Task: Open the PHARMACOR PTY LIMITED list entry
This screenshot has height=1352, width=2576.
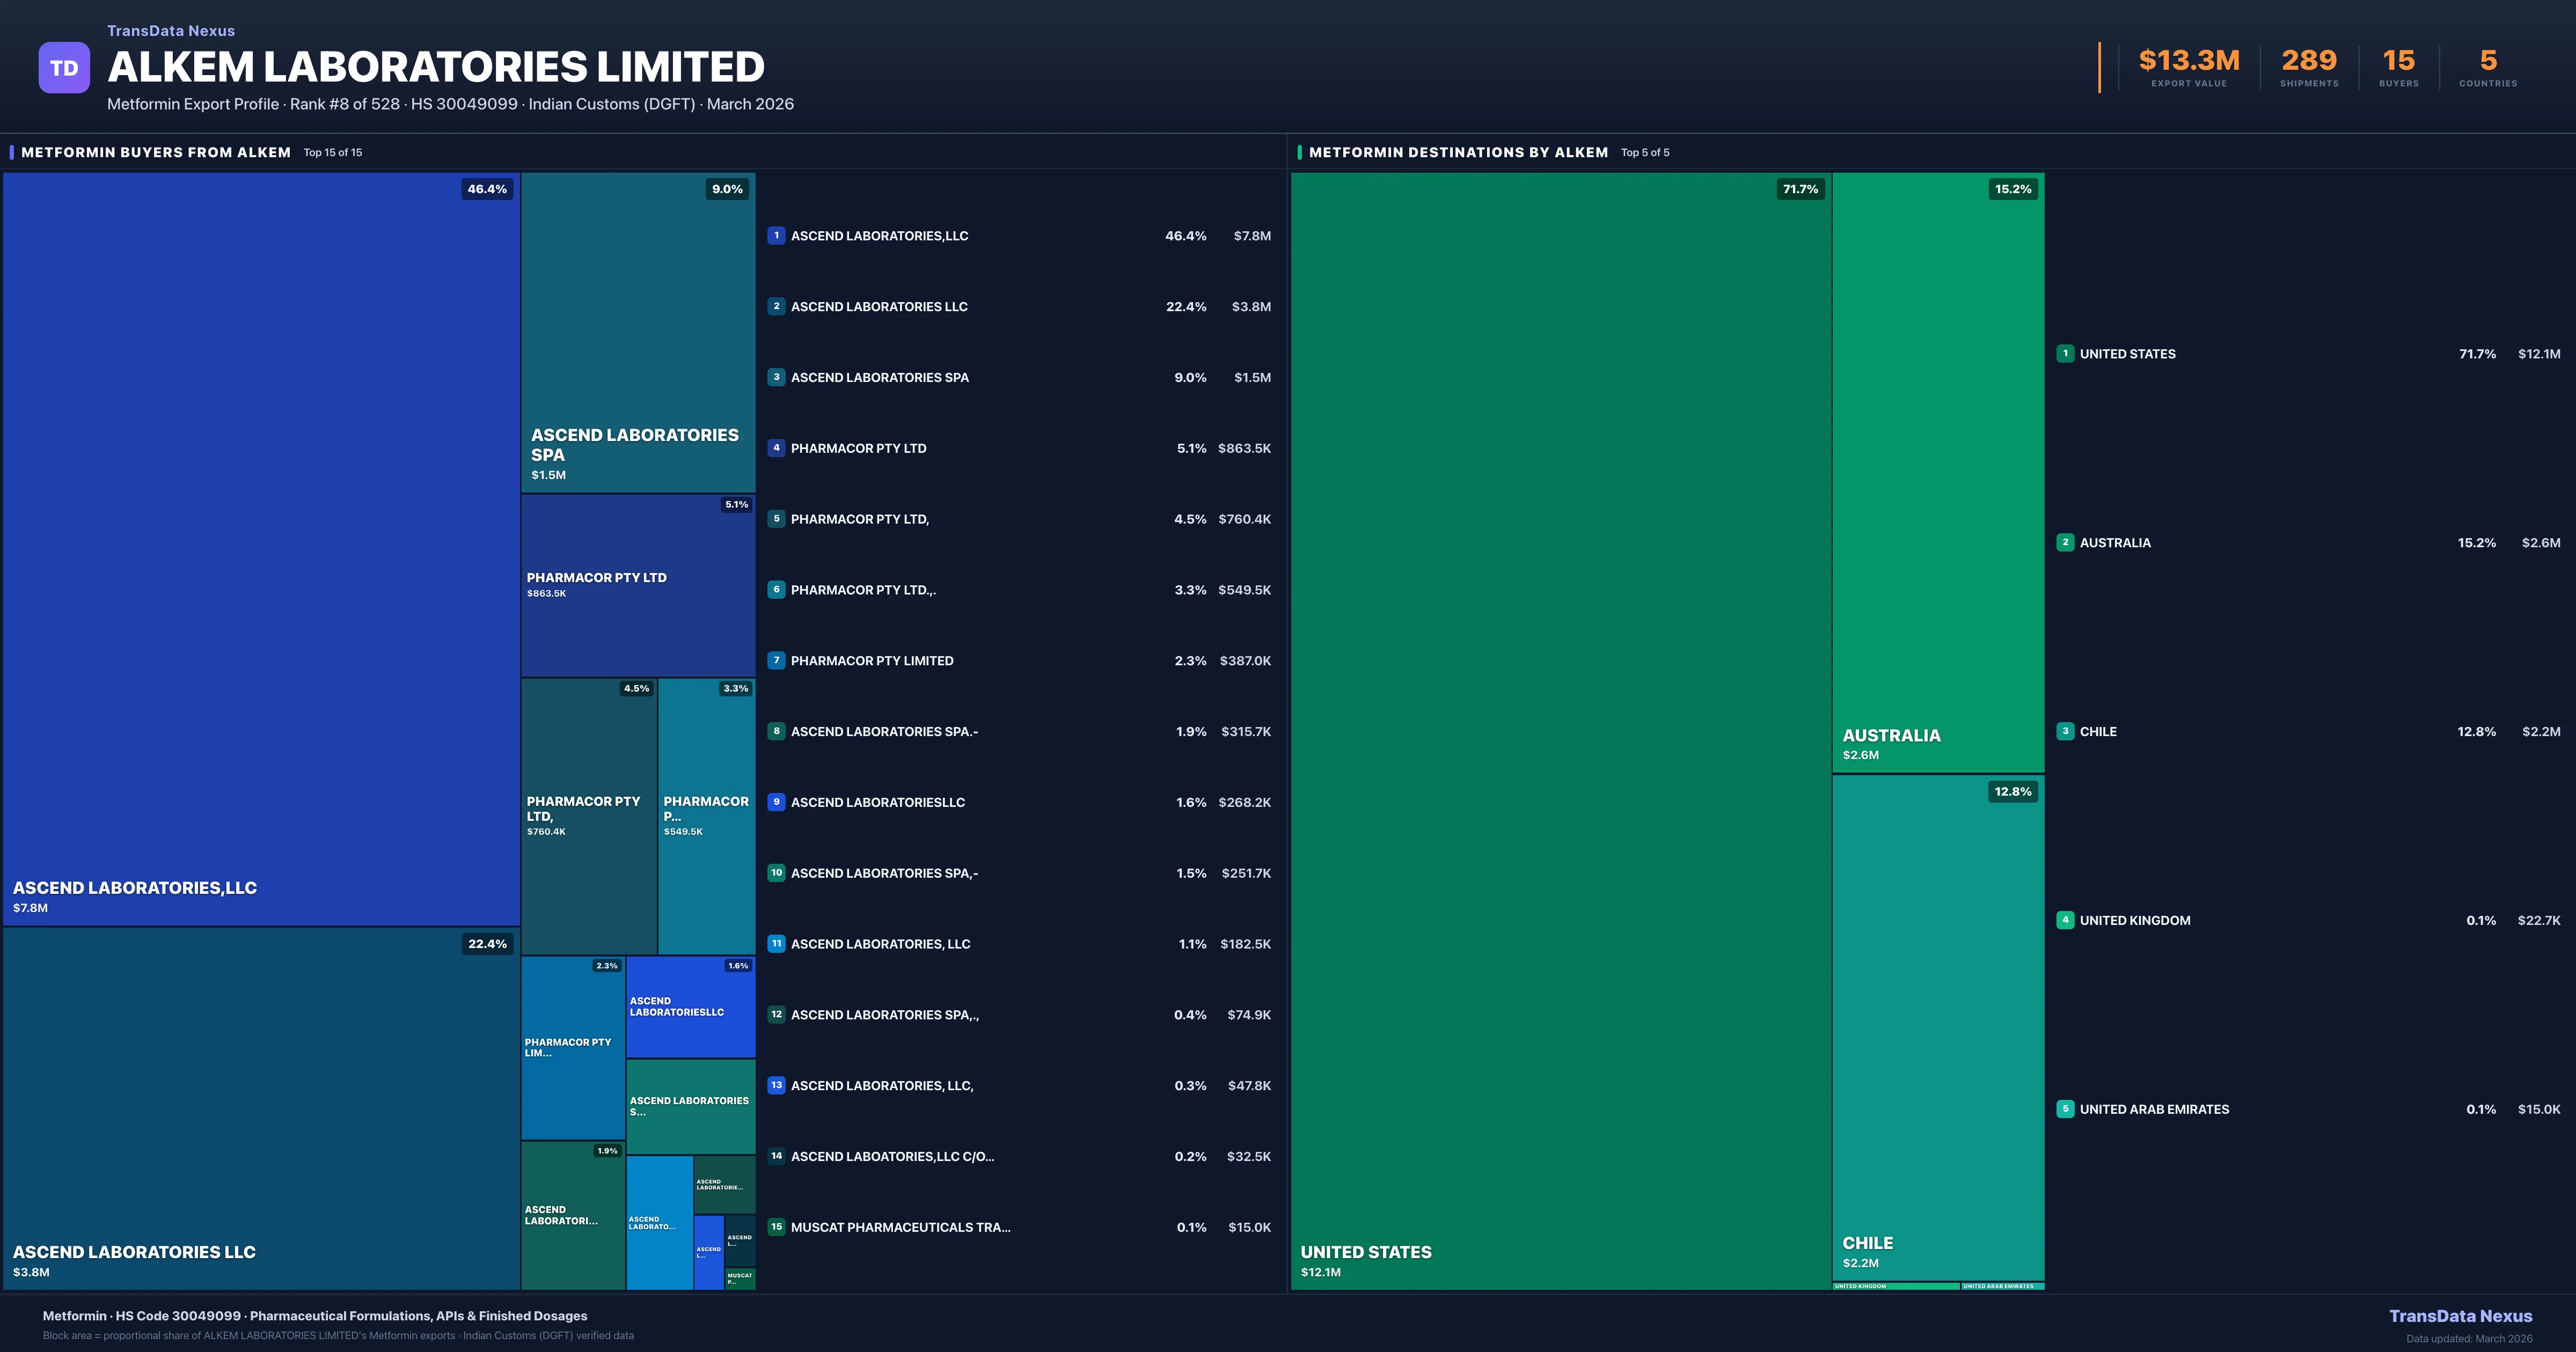Action: coord(872,661)
